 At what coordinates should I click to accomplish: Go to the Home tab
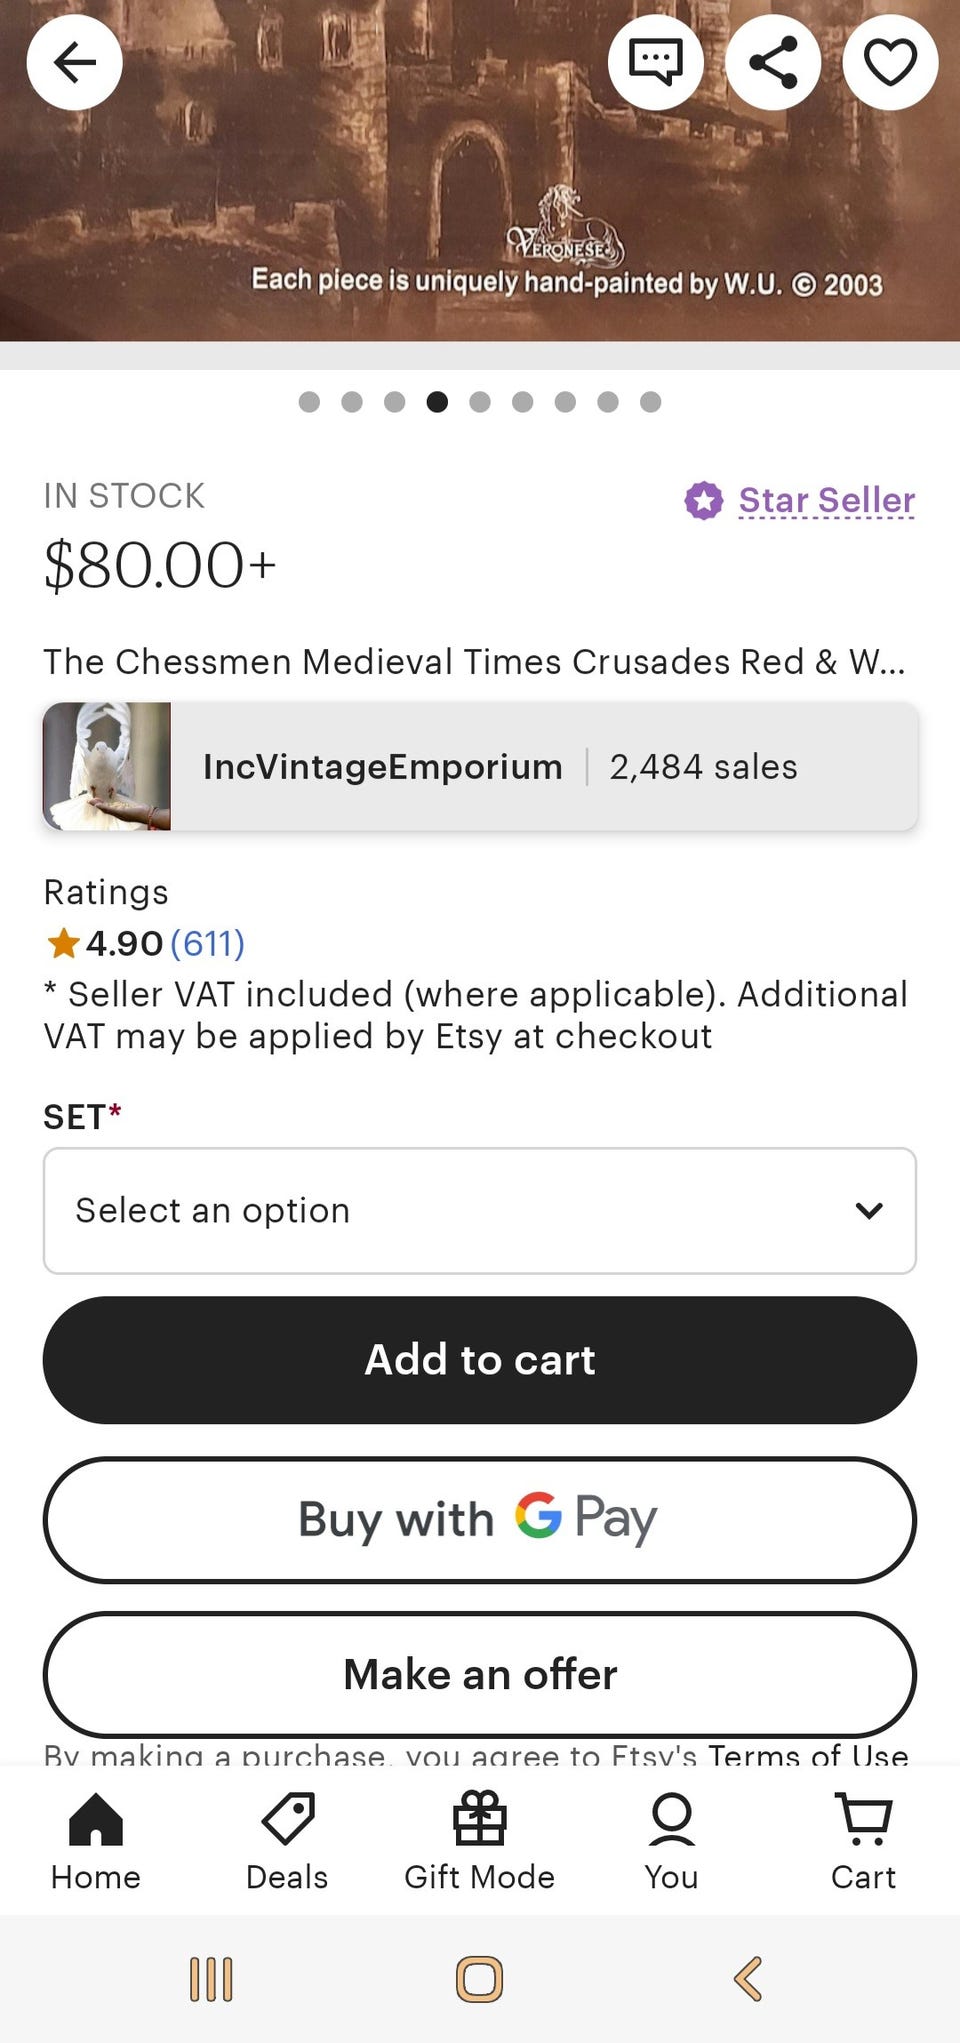96,1842
